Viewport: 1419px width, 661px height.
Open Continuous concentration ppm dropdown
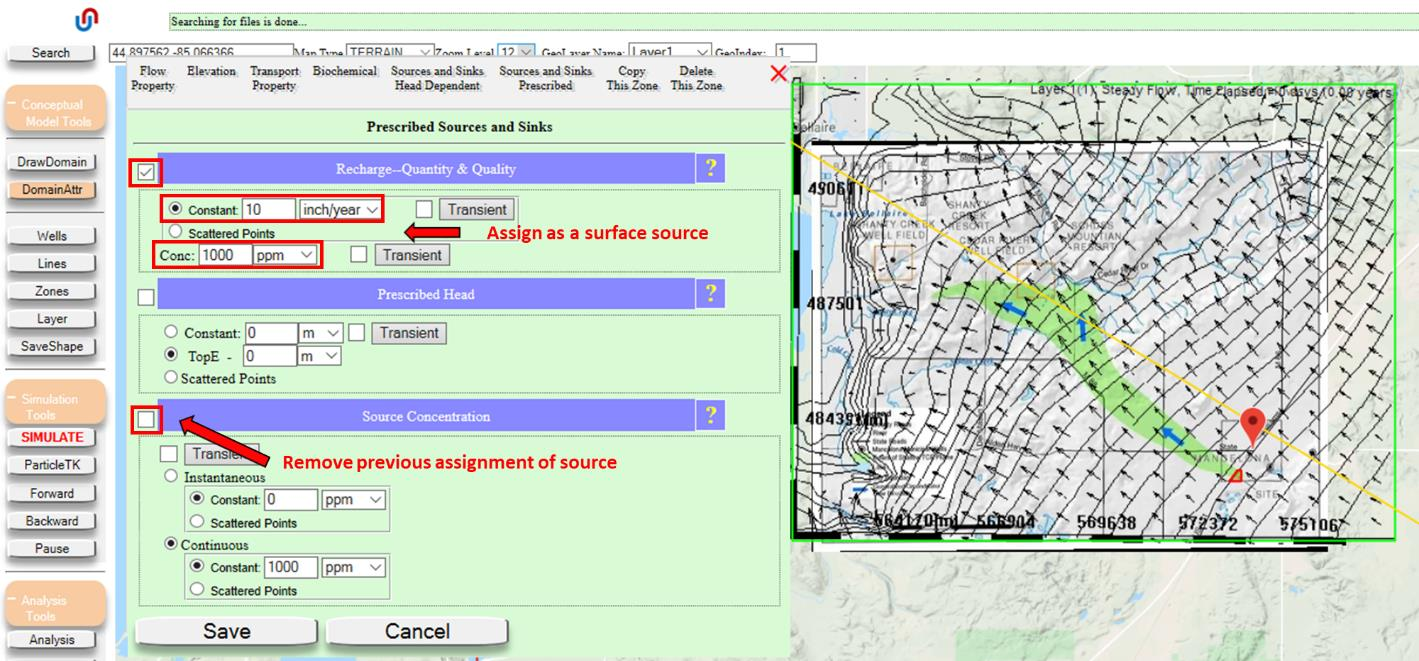tap(354, 567)
